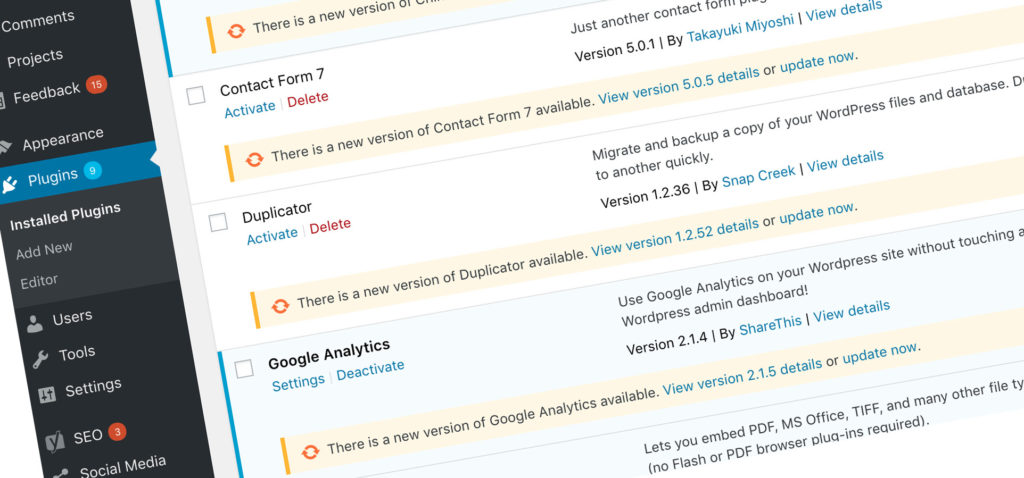Tick the Contact Form 7 checkbox
The image size is (1024, 478).
point(196,95)
